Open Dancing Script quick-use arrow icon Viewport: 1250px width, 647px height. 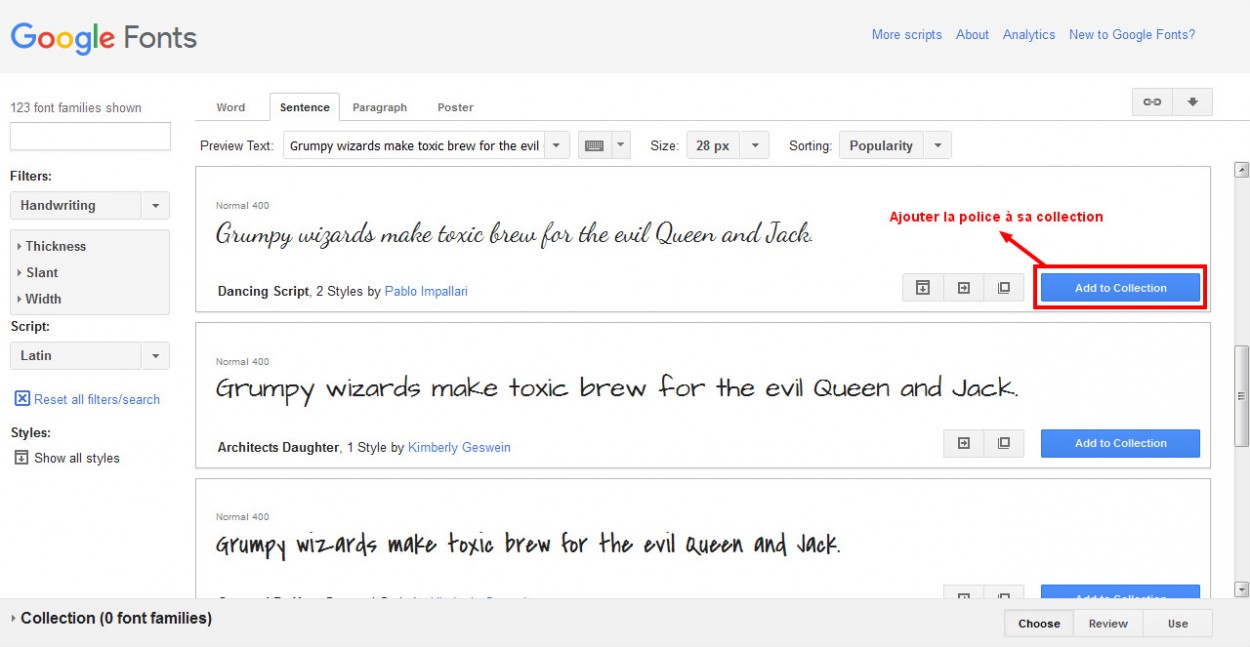[963, 288]
